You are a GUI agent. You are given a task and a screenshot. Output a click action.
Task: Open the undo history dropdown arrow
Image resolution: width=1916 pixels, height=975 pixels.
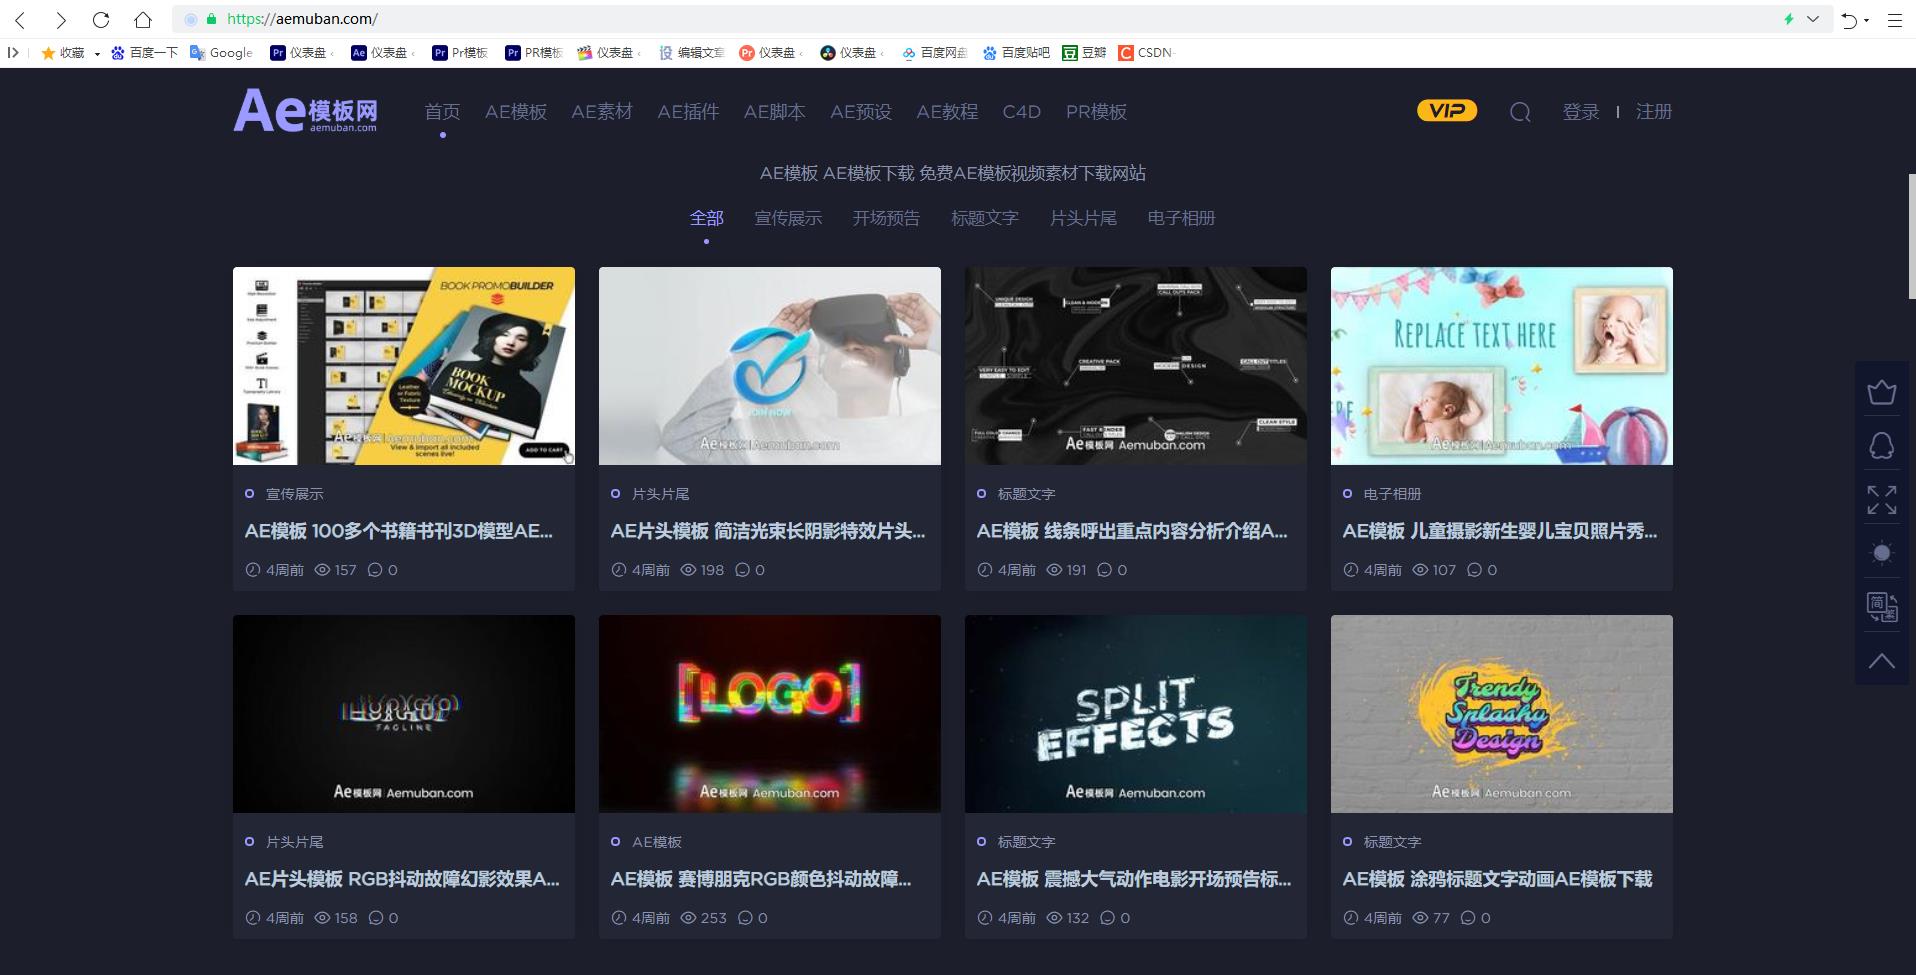[x=1866, y=18]
